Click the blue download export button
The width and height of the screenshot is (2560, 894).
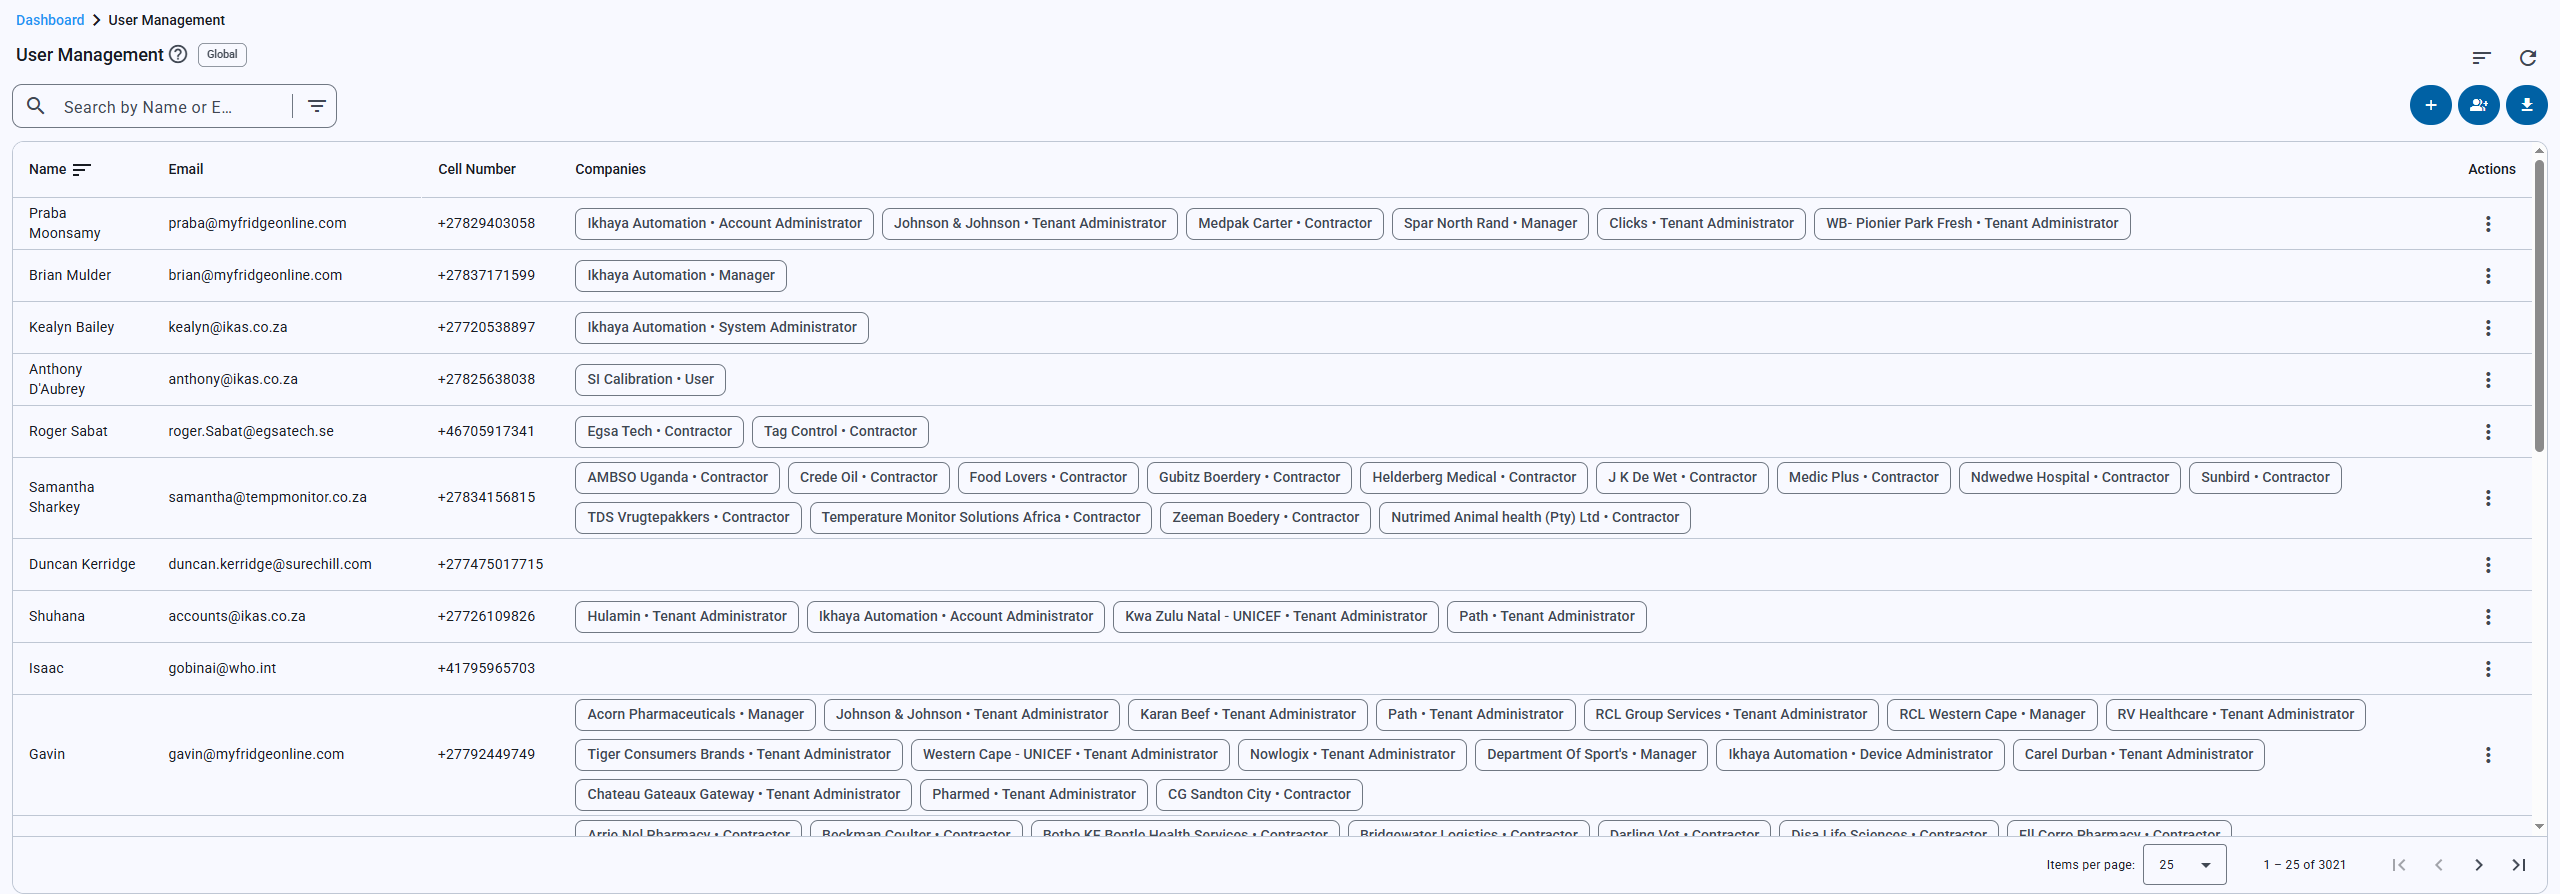tap(2526, 105)
